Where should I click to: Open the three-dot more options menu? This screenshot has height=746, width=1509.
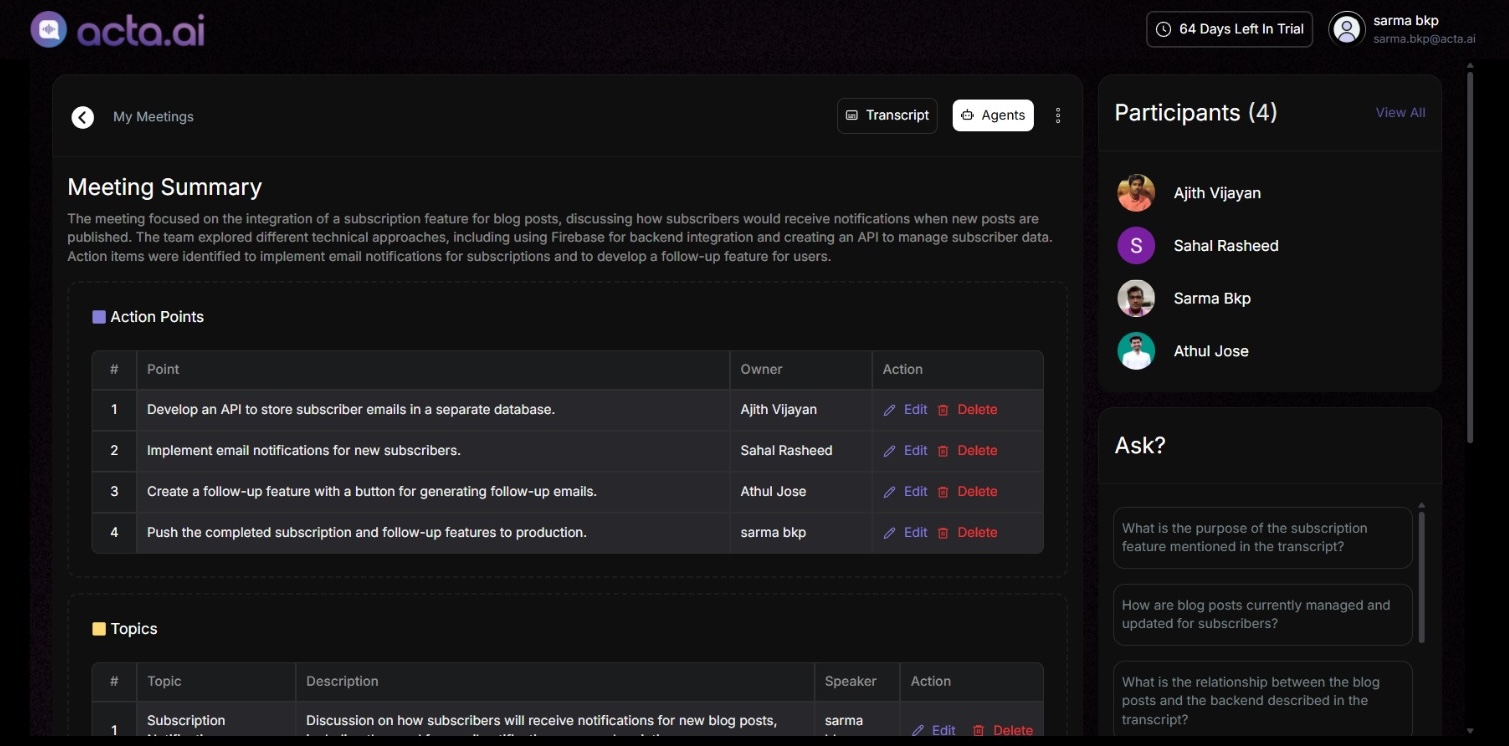click(x=1058, y=116)
